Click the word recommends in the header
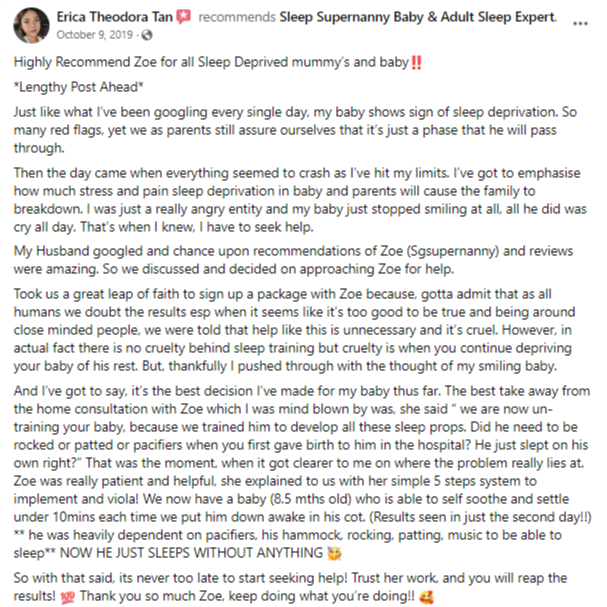Image resolution: width=607 pixels, height=607 pixels. 237,17
